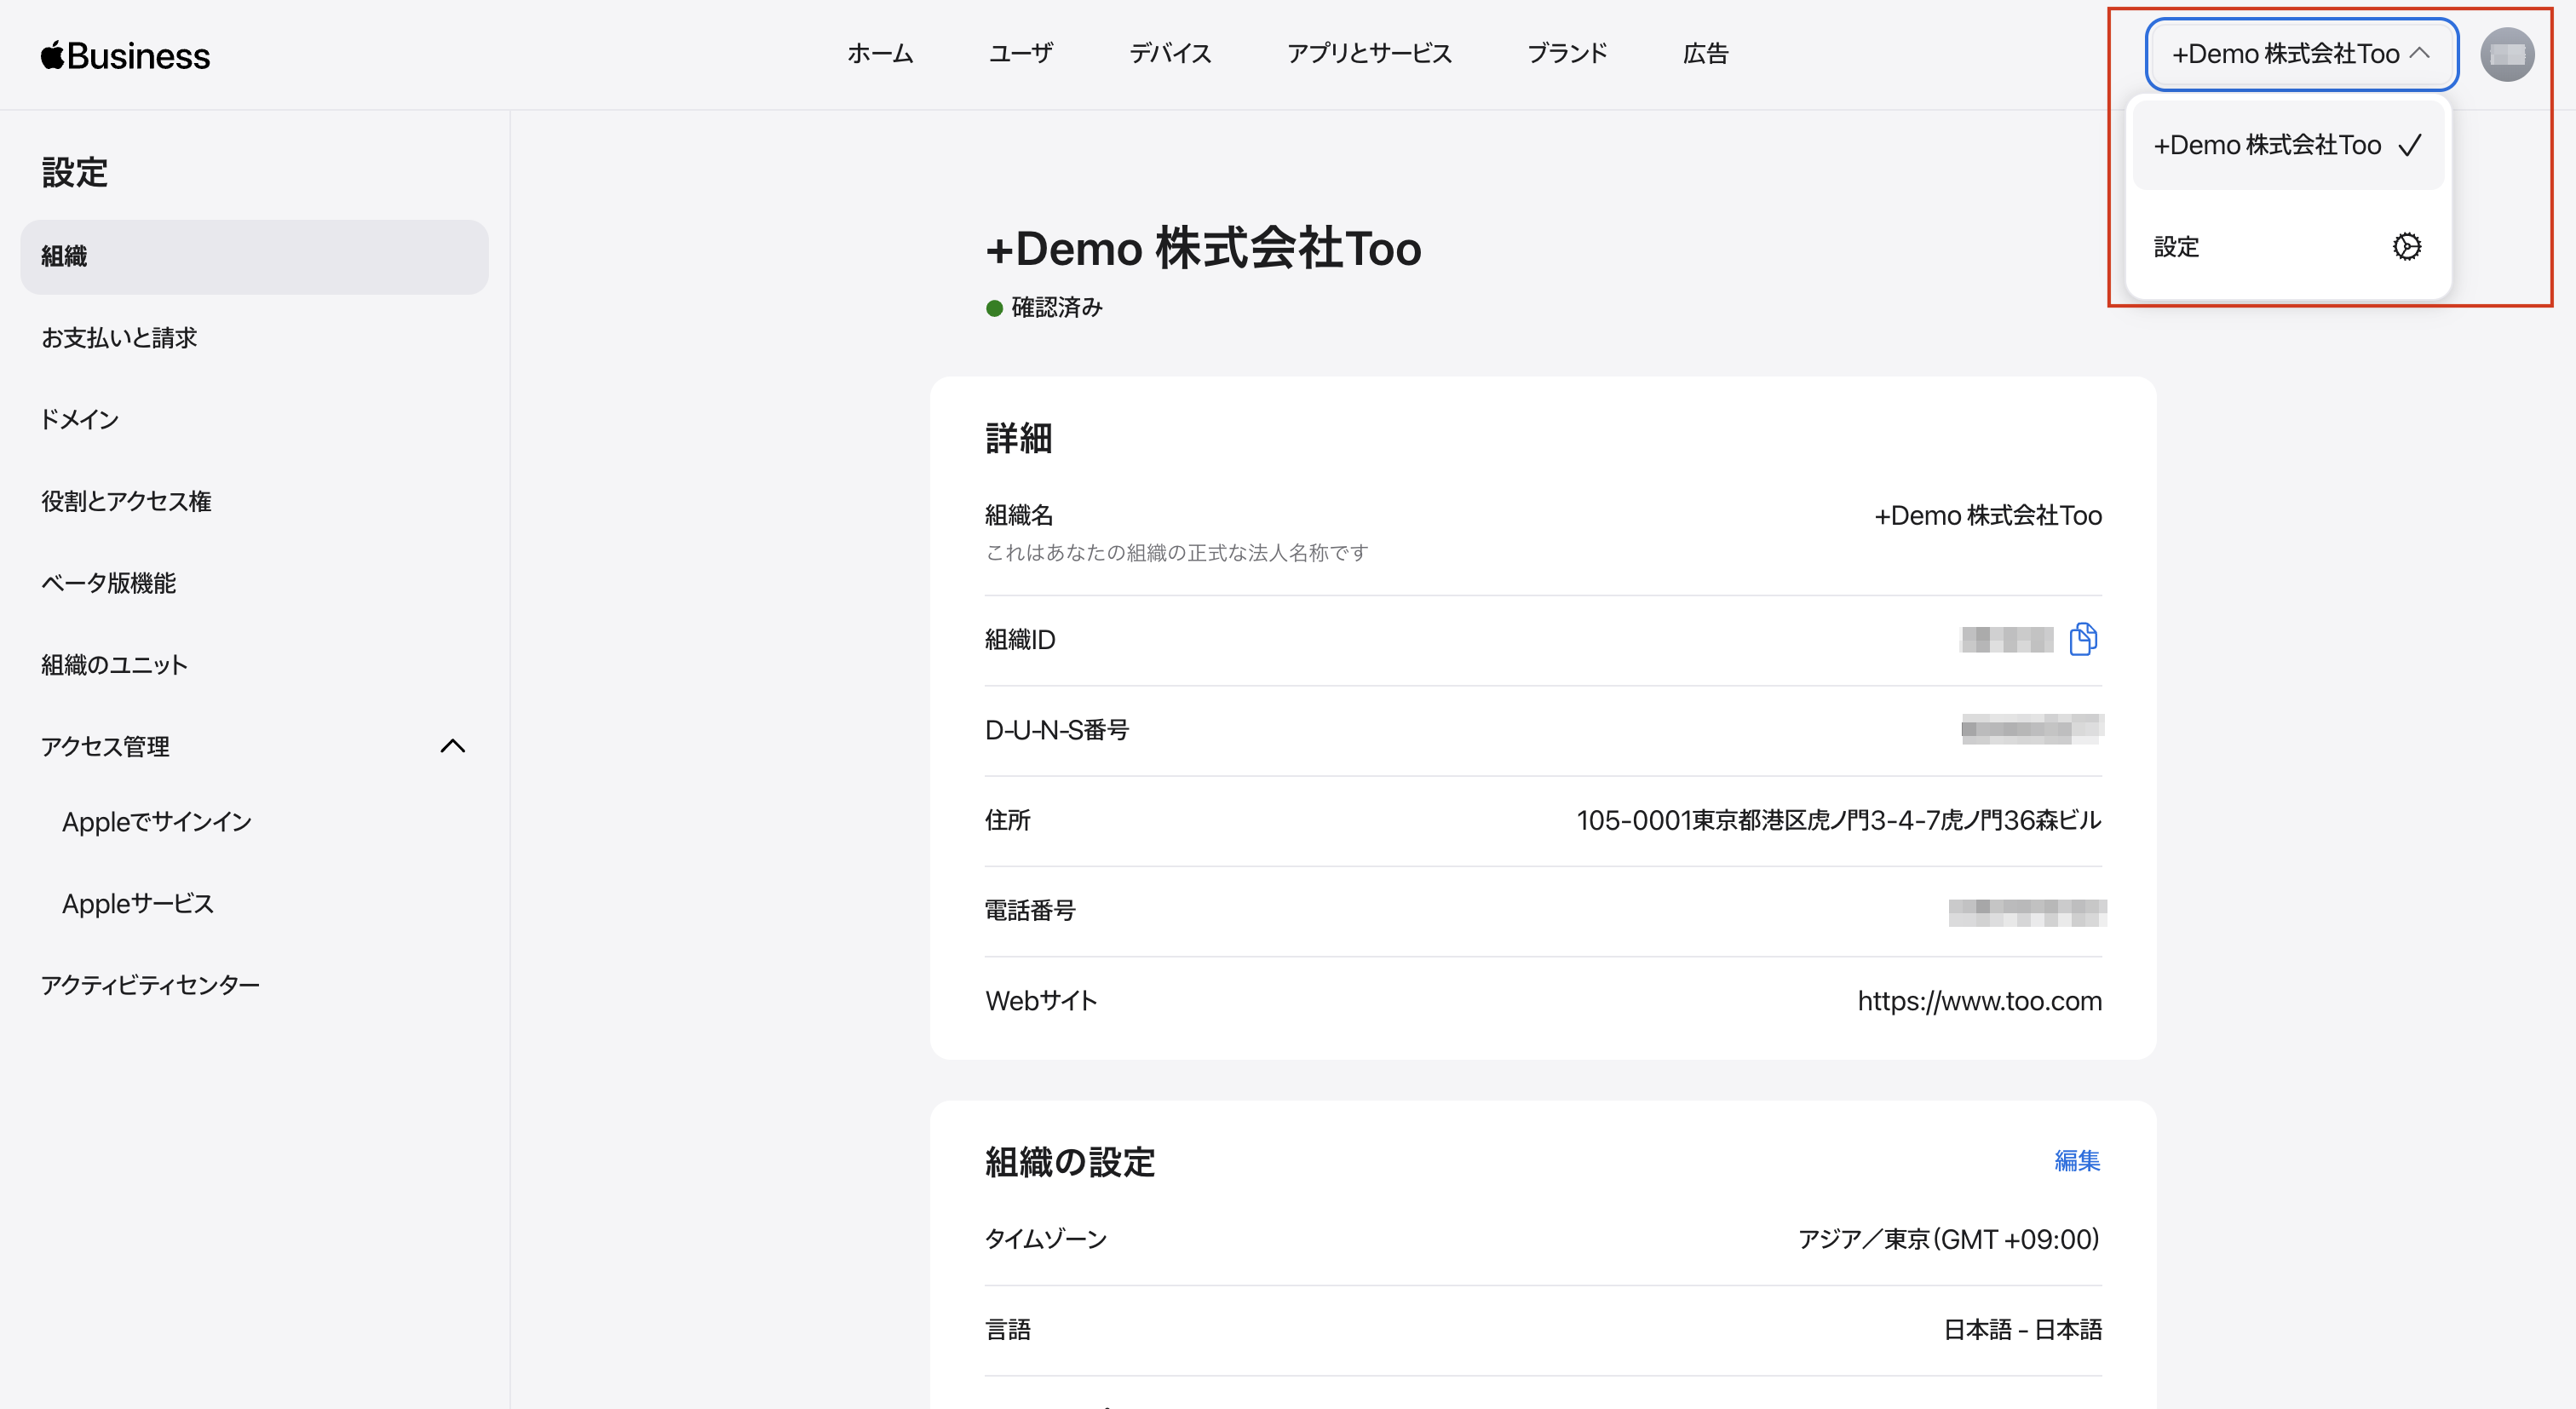Screen dimensions: 2576x1409
Task: Open 役割とアクセス権 in the sidebar
Action: point(254,502)
